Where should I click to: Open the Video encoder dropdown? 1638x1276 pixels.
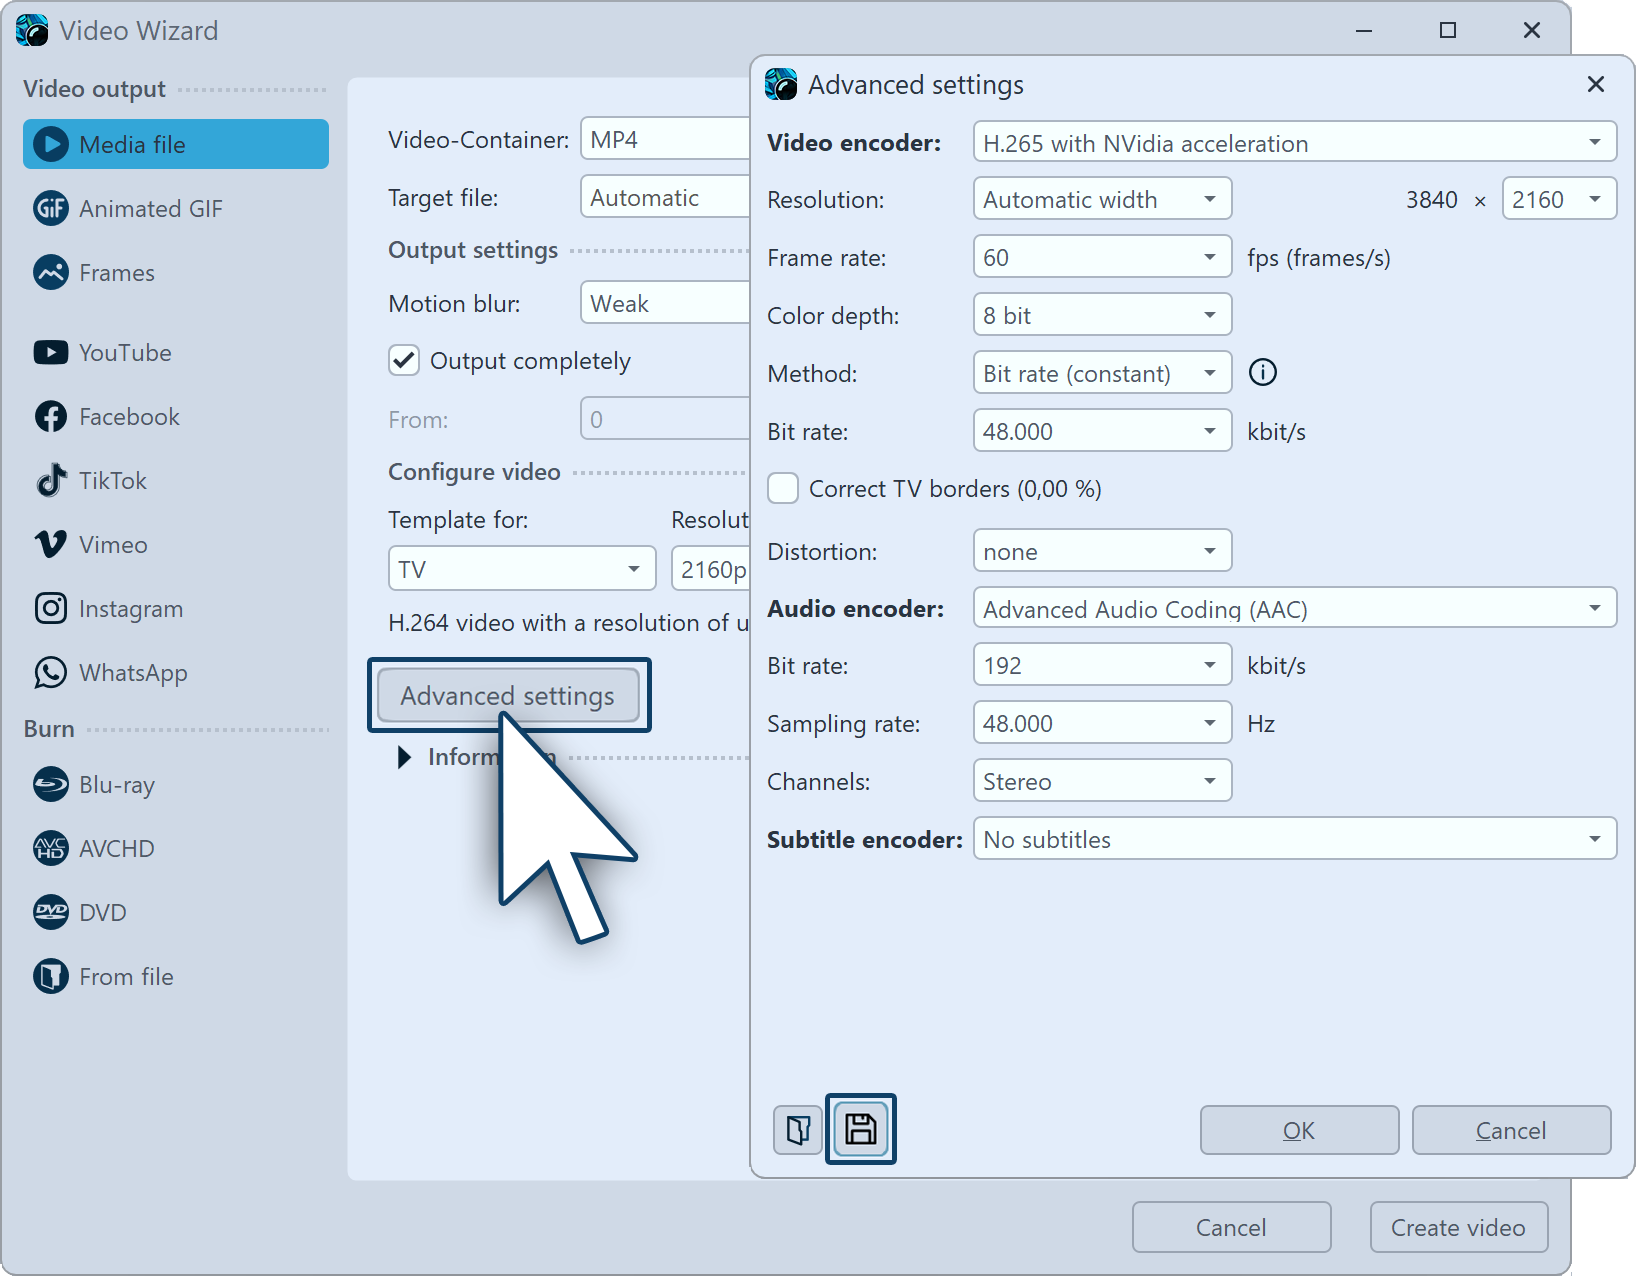pos(1294,143)
